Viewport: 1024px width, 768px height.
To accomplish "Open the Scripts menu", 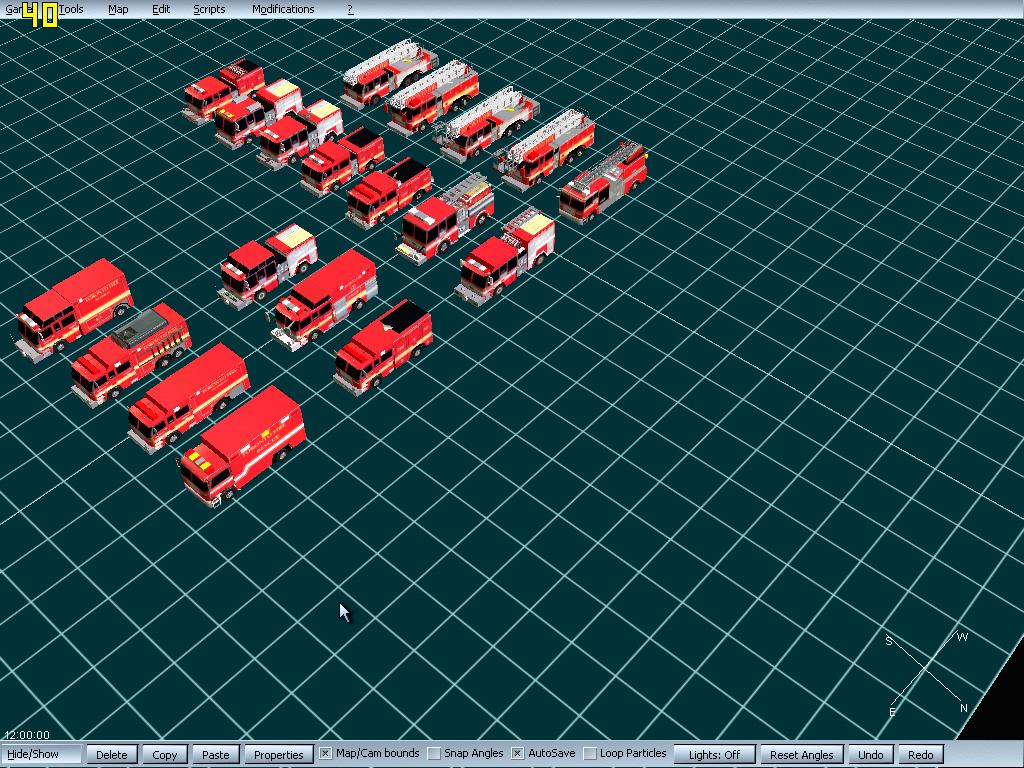I will (x=210, y=9).
